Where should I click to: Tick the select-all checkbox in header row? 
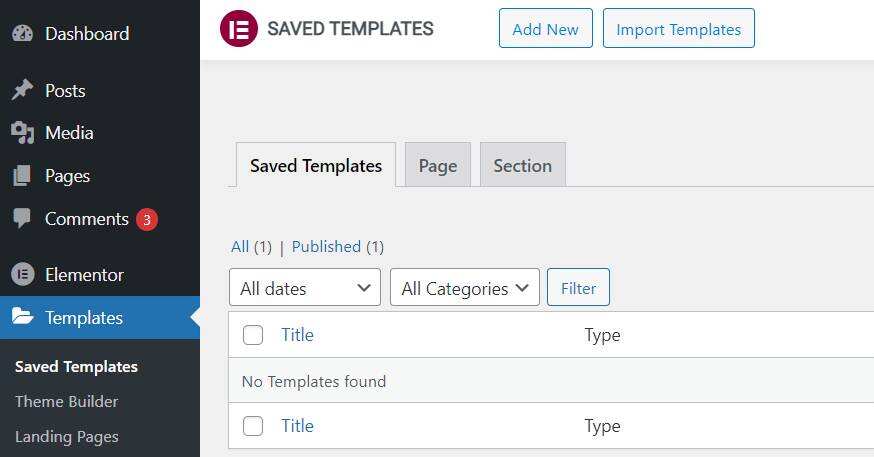click(x=253, y=335)
